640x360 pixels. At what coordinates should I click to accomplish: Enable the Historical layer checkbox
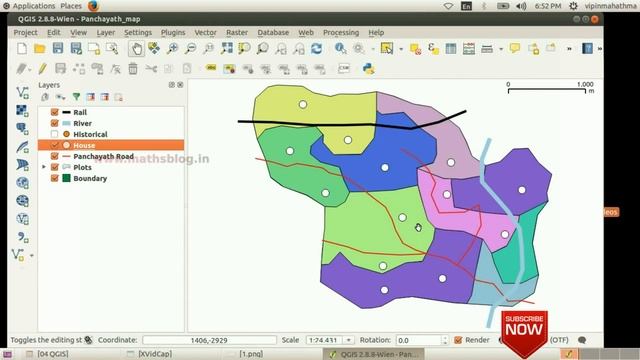click(55, 134)
